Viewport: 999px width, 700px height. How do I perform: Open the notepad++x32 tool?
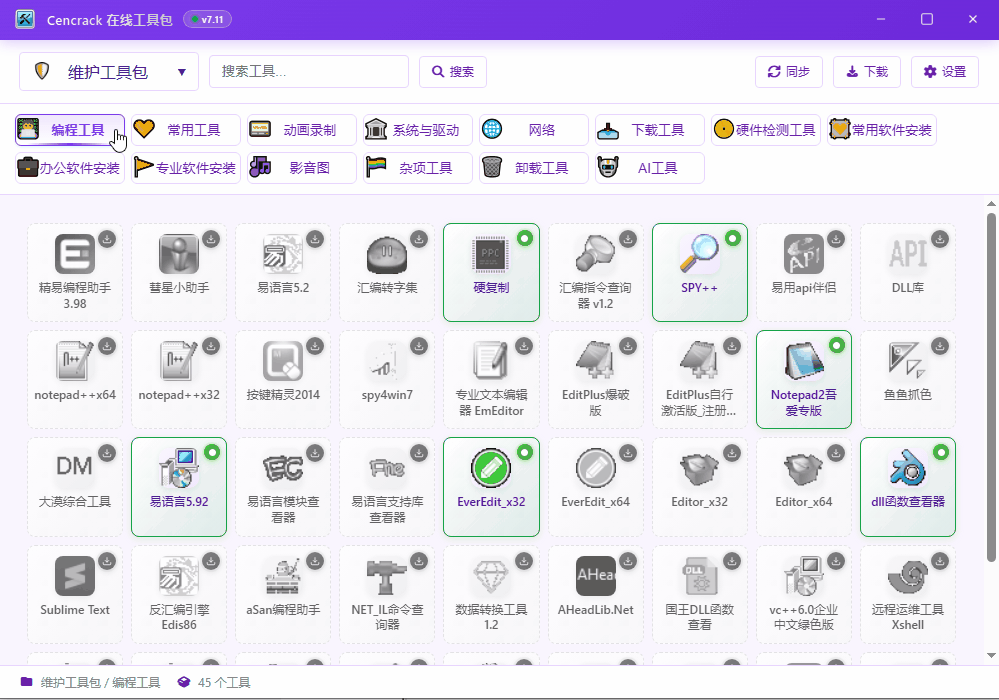pos(178,380)
